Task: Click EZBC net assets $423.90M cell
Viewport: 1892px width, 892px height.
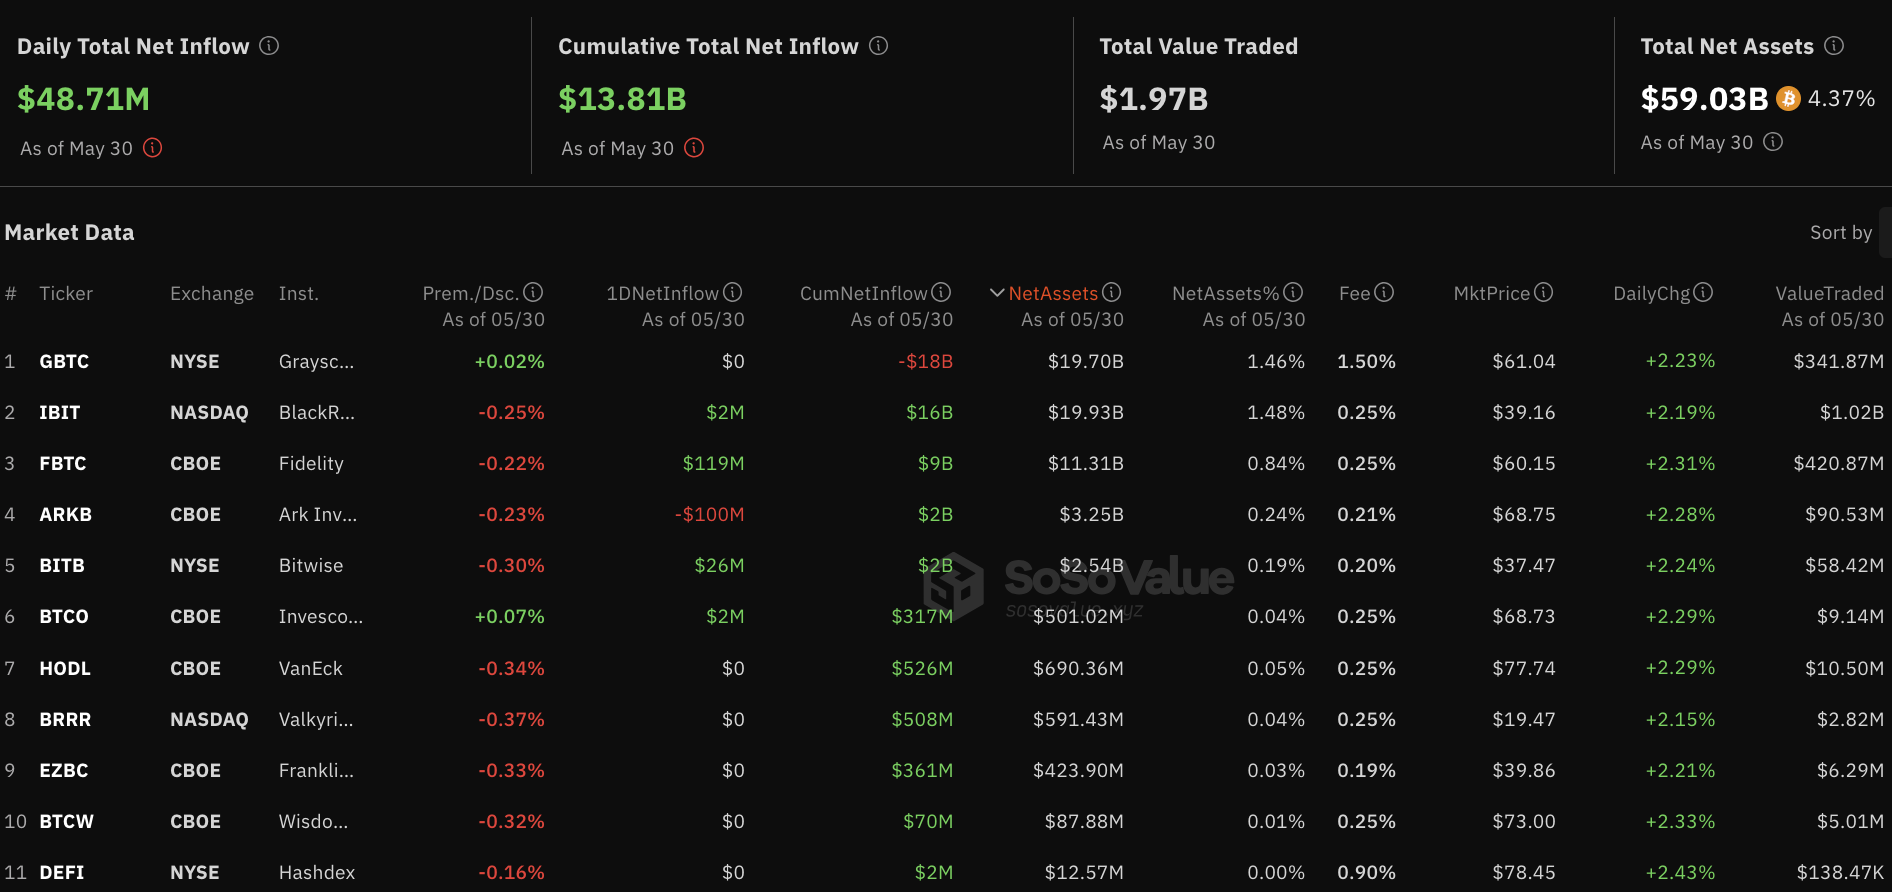Action: click(x=1078, y=770)
